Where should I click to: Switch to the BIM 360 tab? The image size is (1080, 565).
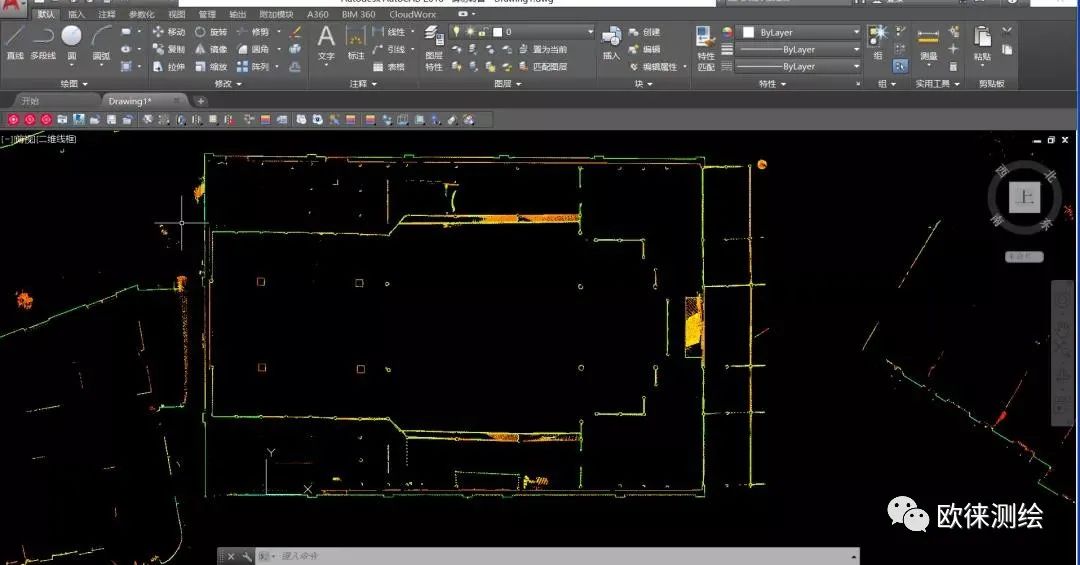[x=359, y=14]
